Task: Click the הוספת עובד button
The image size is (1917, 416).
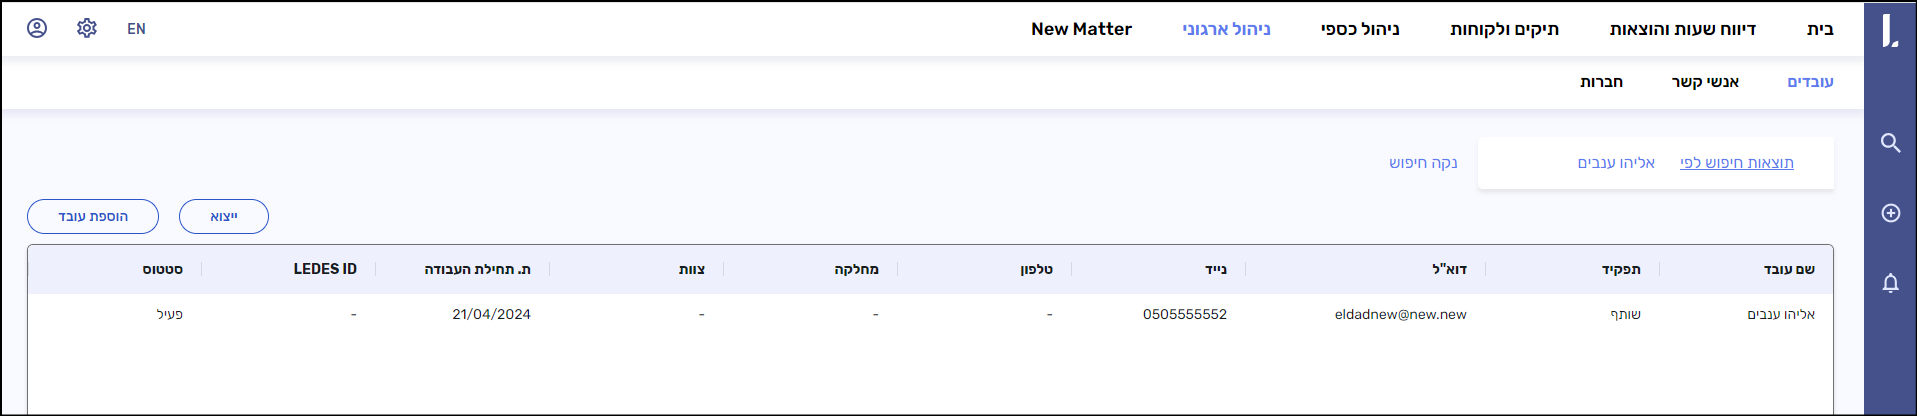Action: [x=93, y=216]
